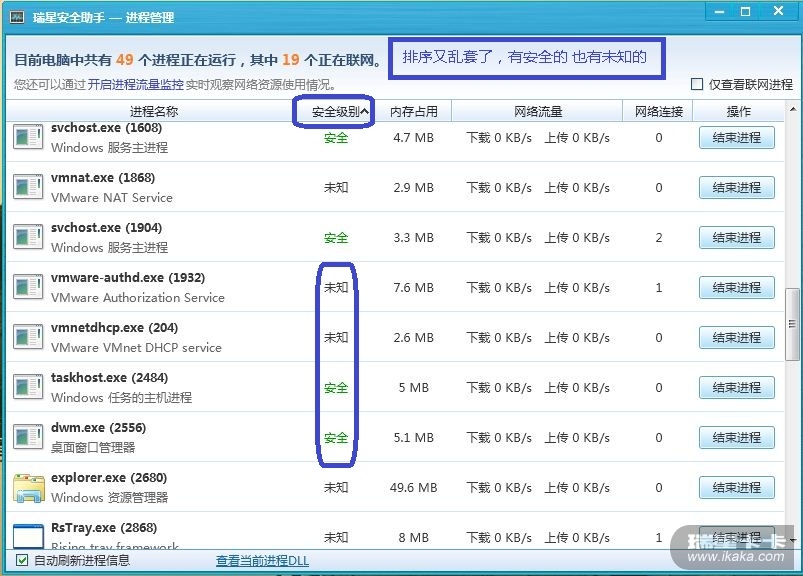
Task: End the vmware-authd.exe (1932) process
Action: (x=736, y=287)
